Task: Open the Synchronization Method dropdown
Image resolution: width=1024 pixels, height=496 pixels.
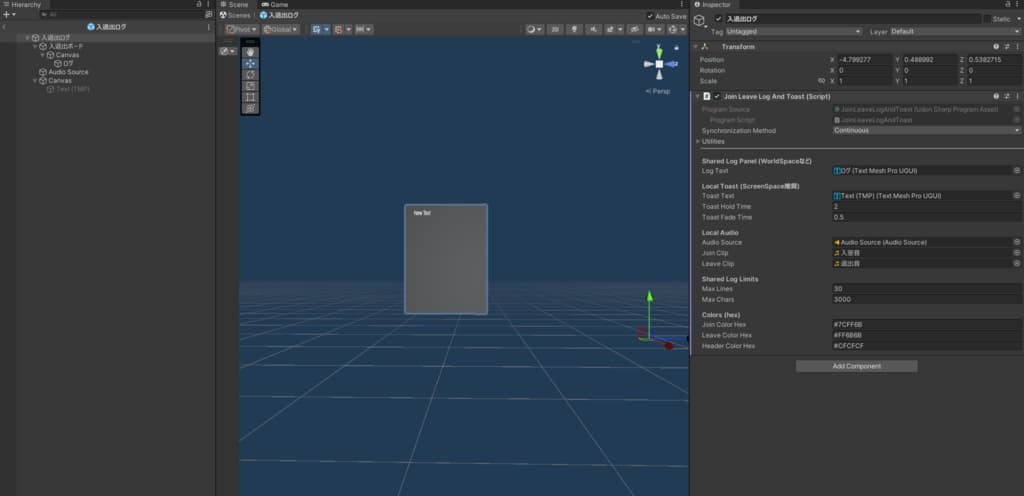Action: point(926,131)
